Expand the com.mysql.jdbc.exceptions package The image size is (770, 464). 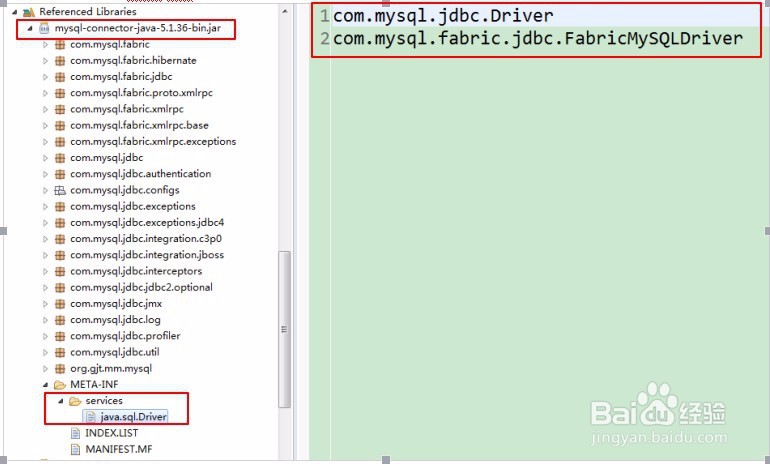[45, 207]
